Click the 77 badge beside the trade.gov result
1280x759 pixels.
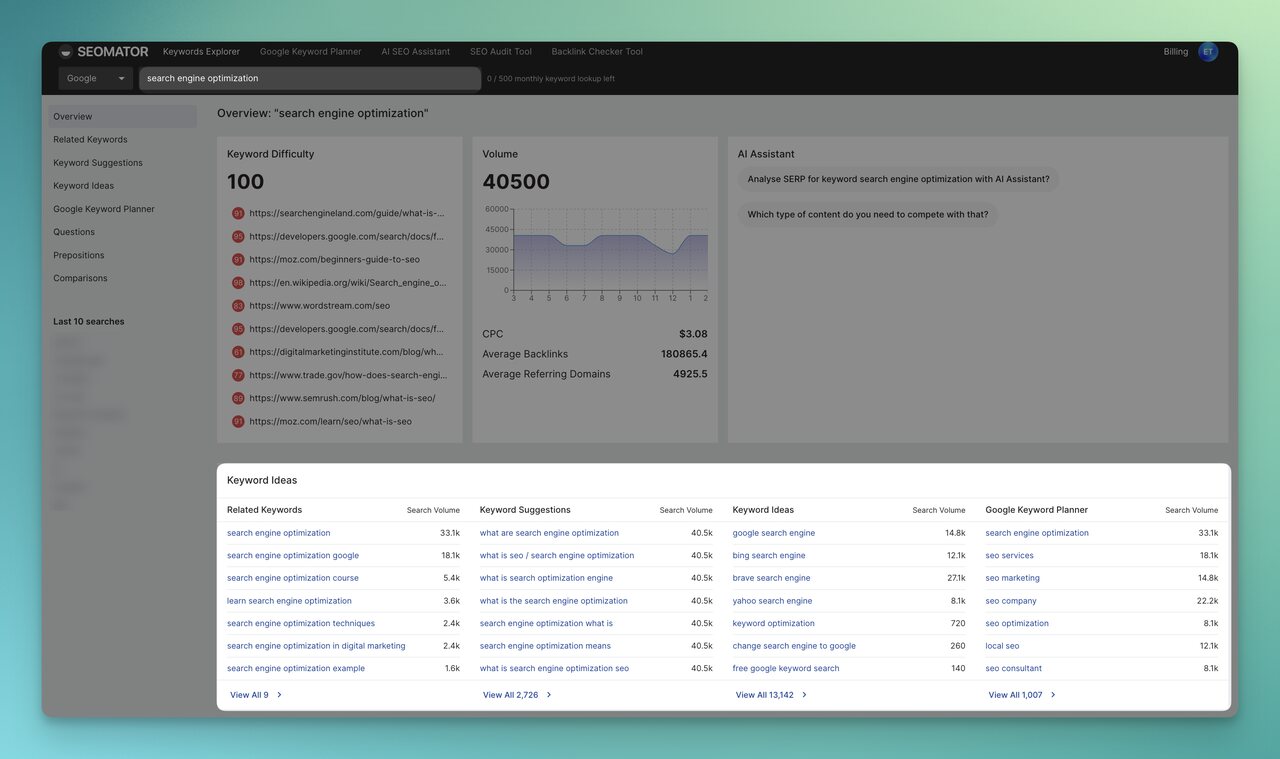[237, 374]
